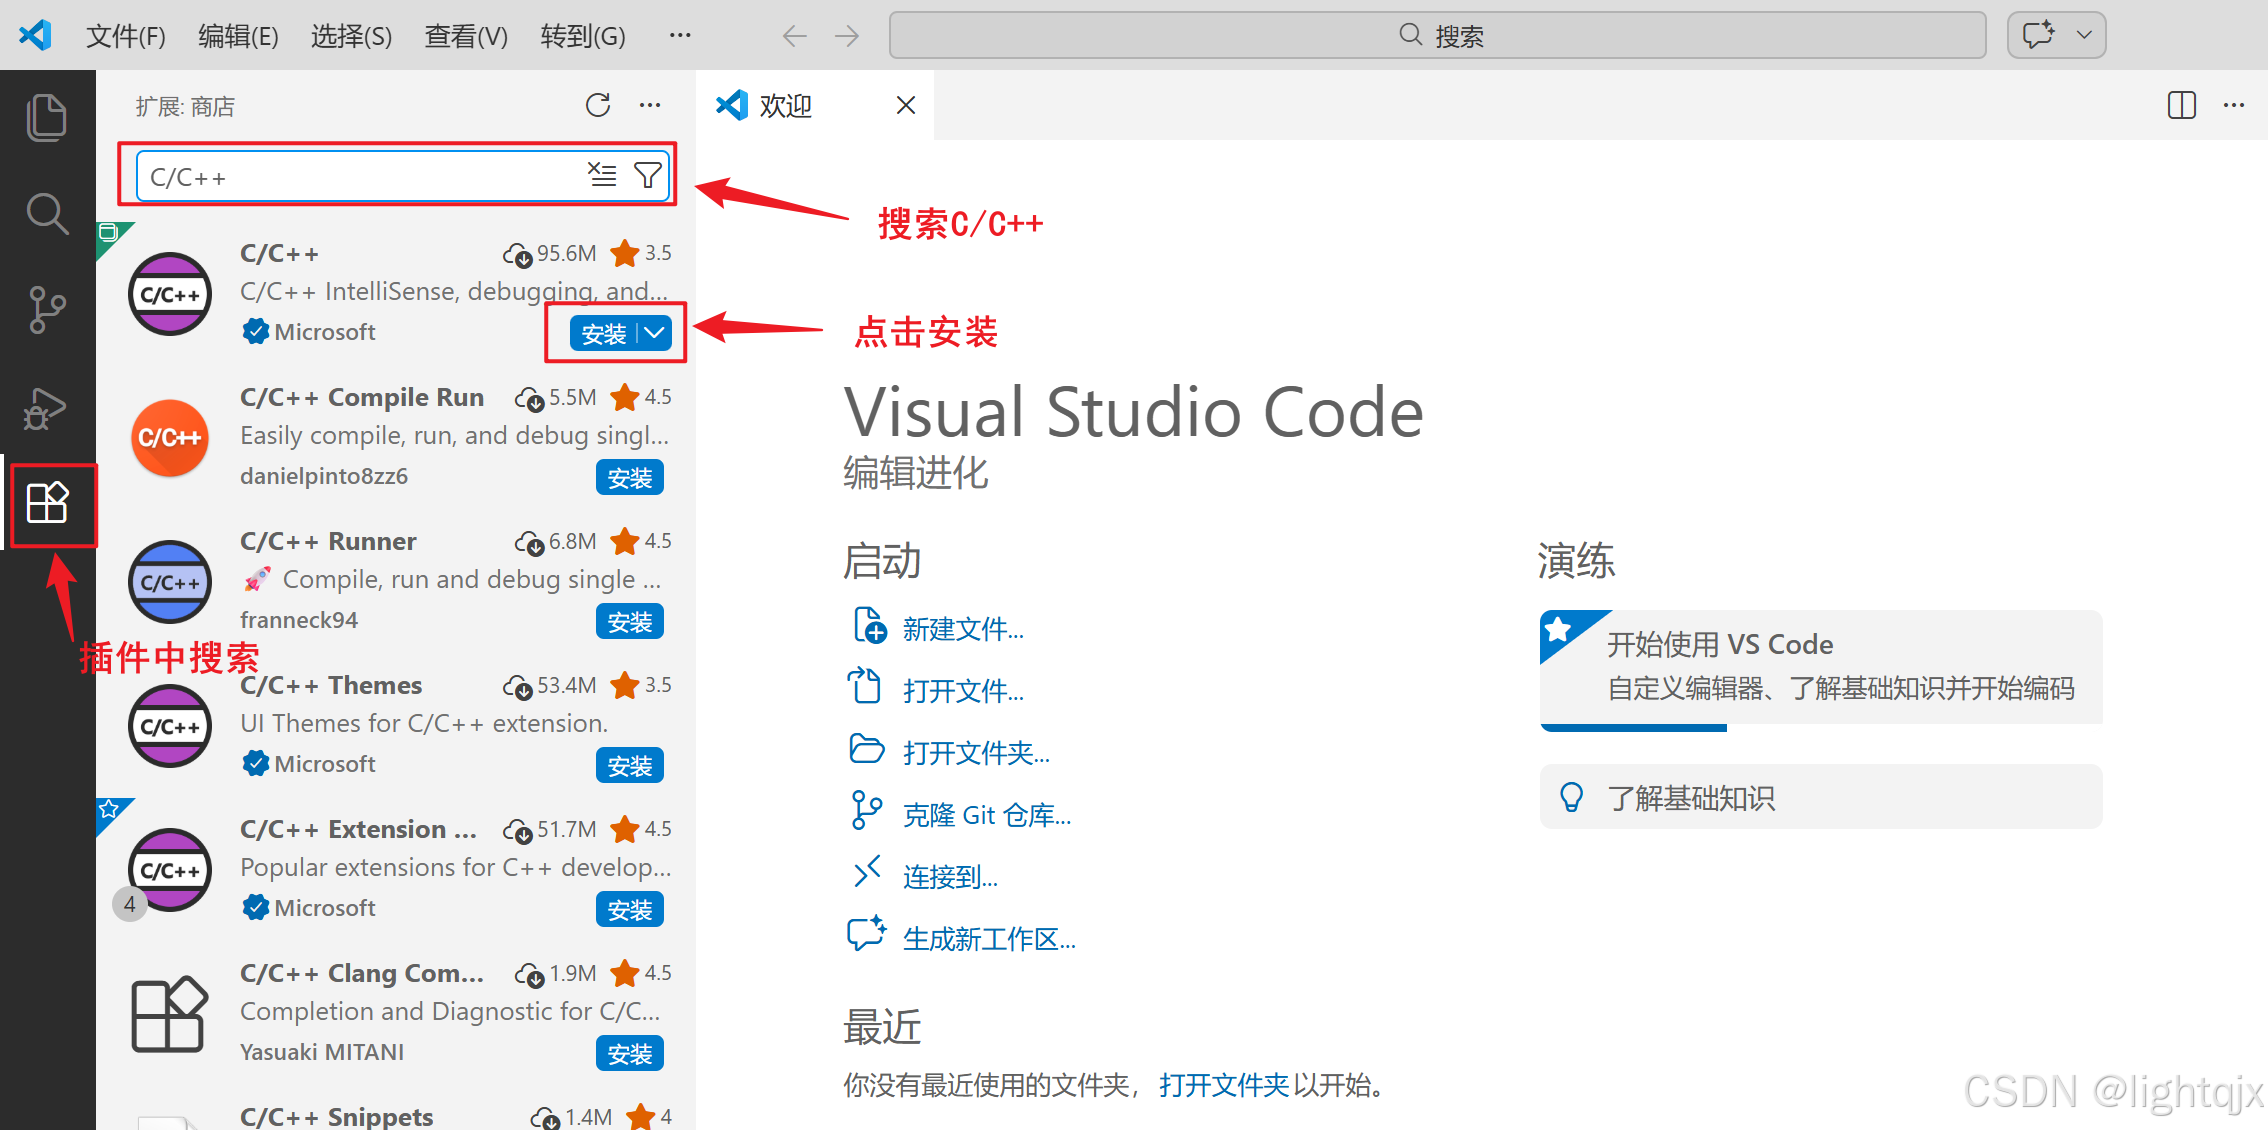Open the 文件(F) menu
2268x1130 pixels.
[125, 36]
